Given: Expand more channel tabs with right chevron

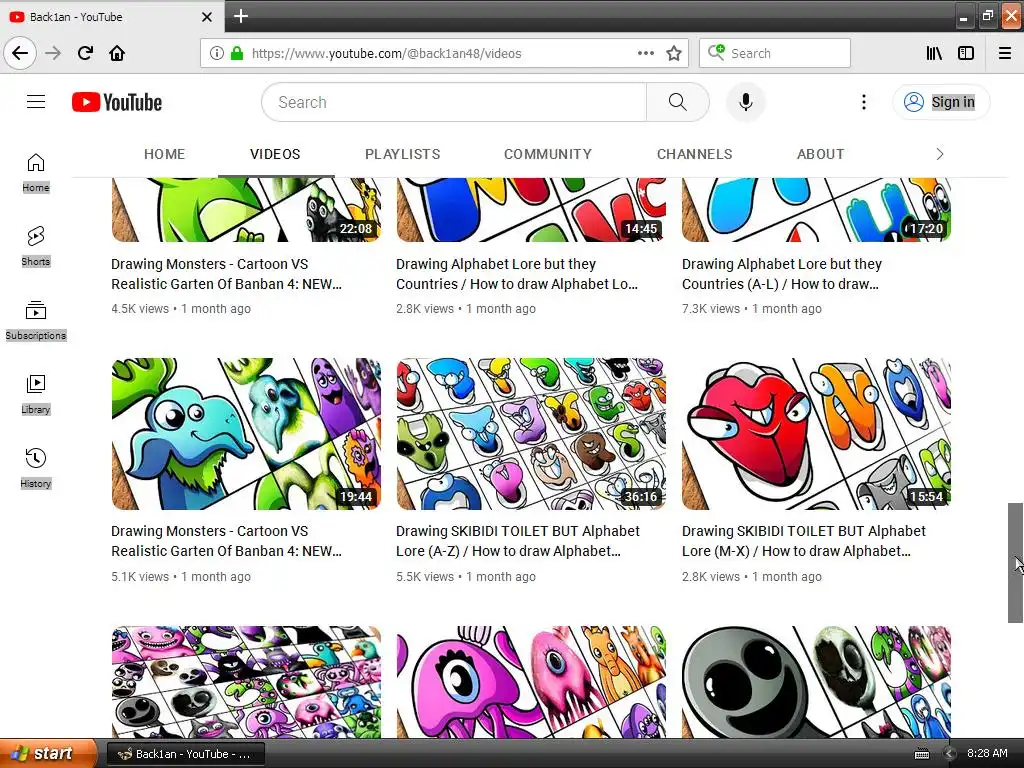Looking at the screenshot, I should pyautogui.click(x=939, y=154).
